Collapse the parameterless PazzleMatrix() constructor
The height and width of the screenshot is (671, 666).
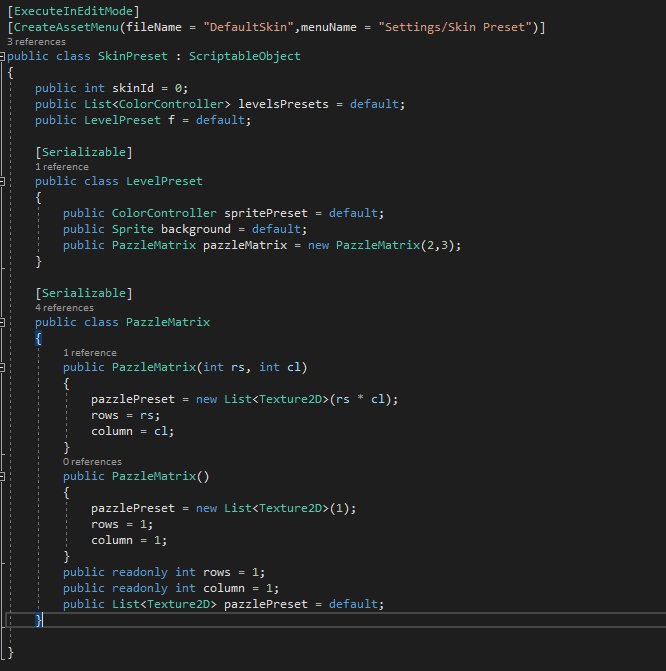[x=2, y=476]
